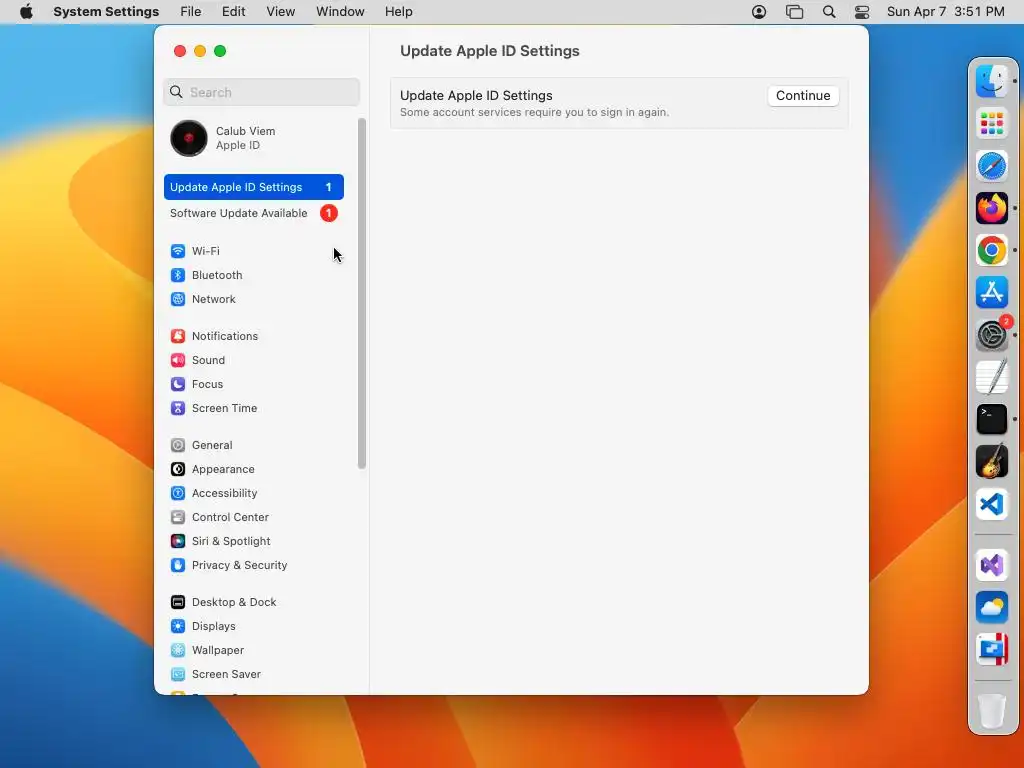1024x768 pixels.
Task: Click the Continue button
Action: (803, 95)
